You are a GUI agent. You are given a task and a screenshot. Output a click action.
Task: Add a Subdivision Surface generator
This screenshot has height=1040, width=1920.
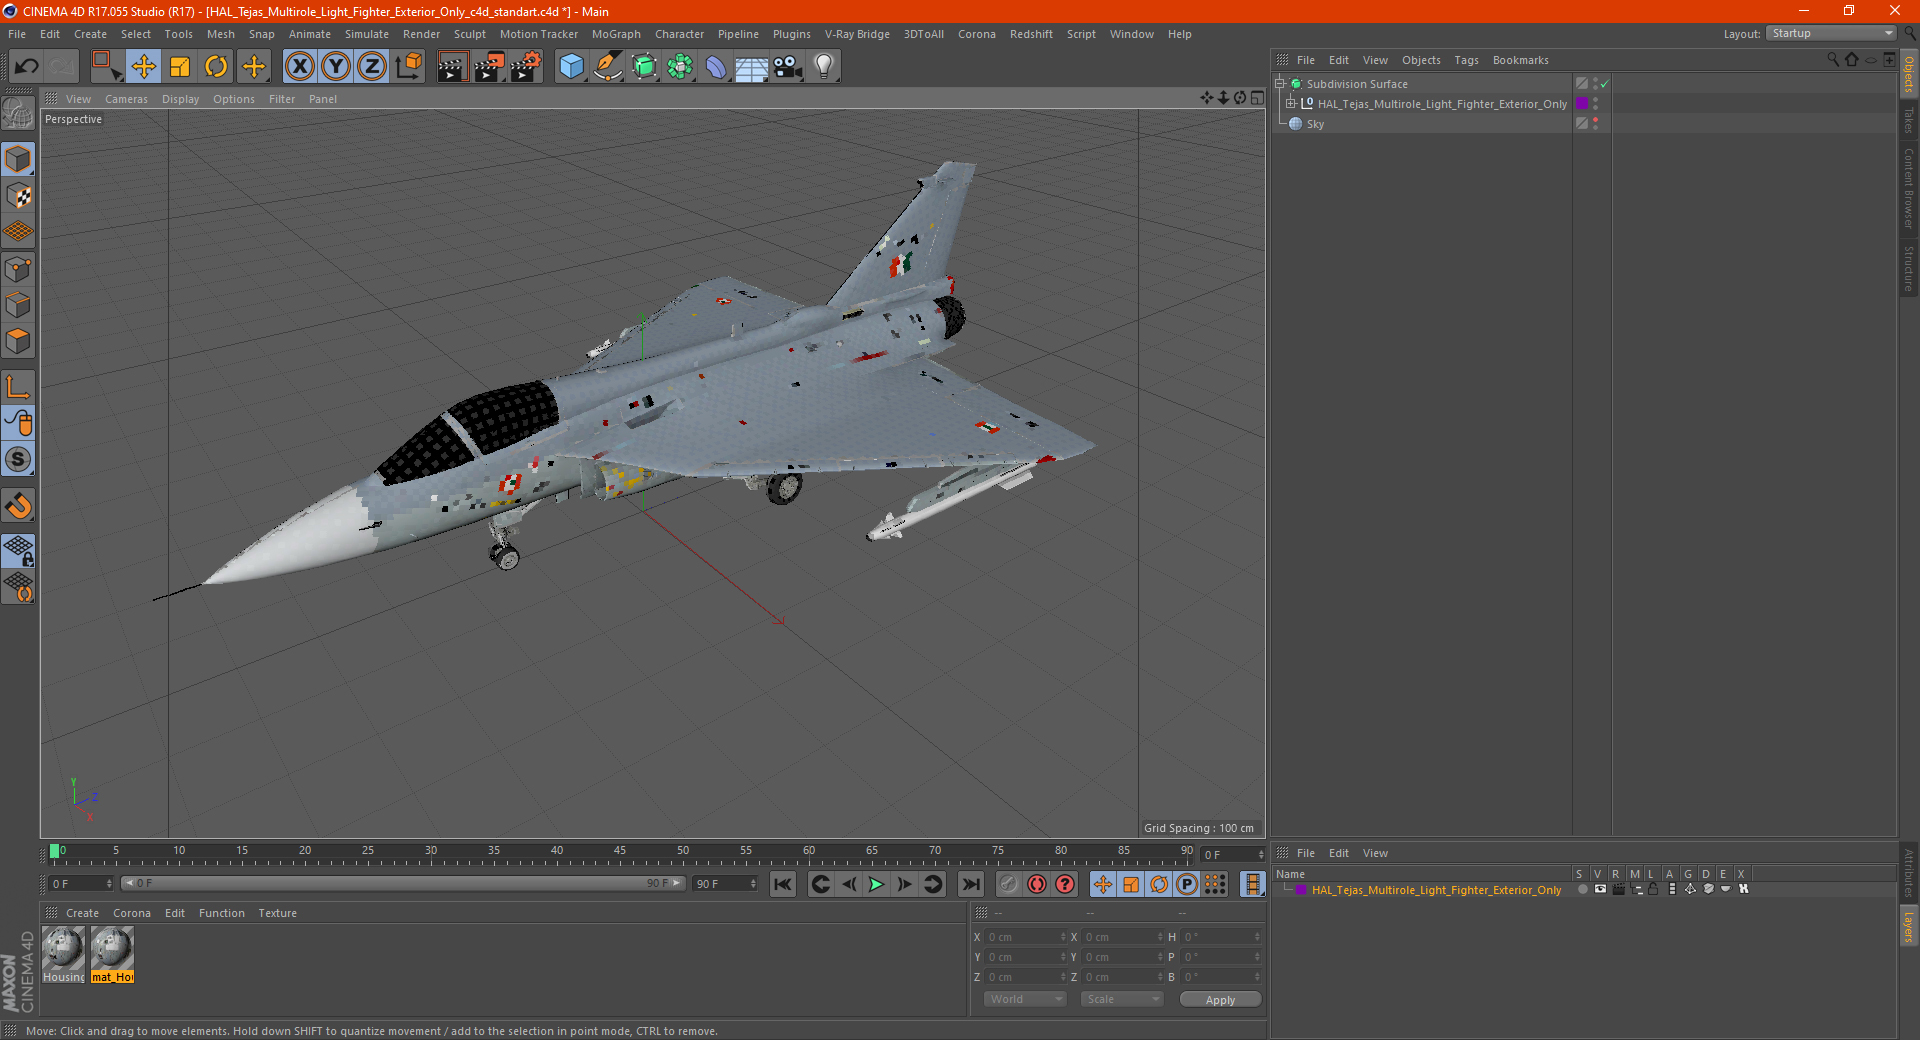644,67
